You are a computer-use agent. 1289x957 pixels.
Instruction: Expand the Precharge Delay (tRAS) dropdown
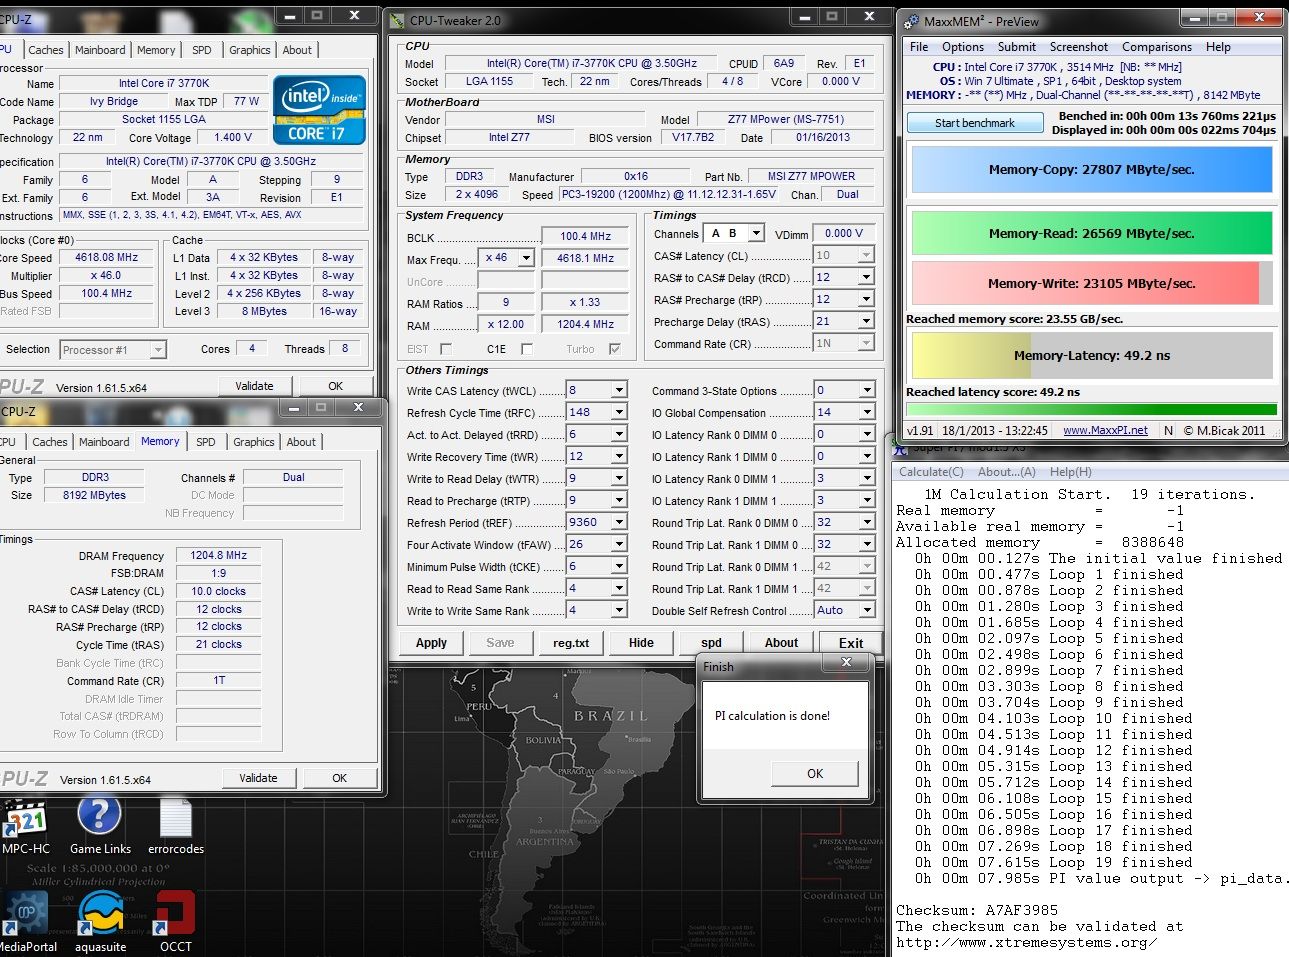(866, 321)
